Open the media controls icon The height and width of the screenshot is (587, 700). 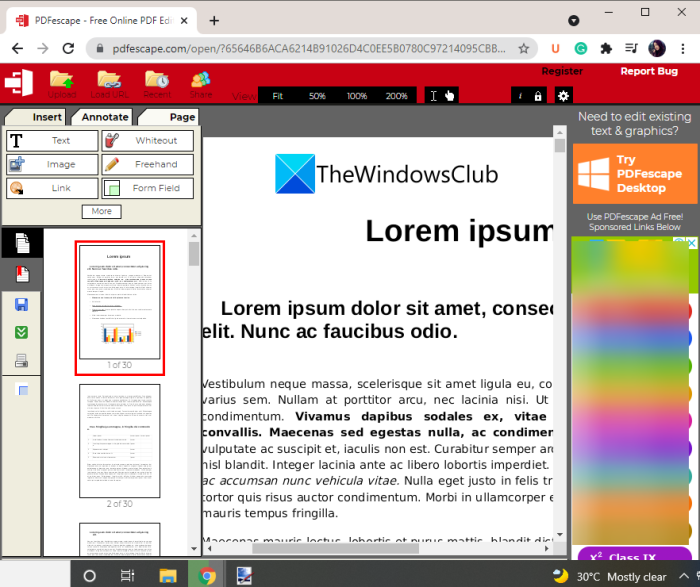[x=631, y=48]
